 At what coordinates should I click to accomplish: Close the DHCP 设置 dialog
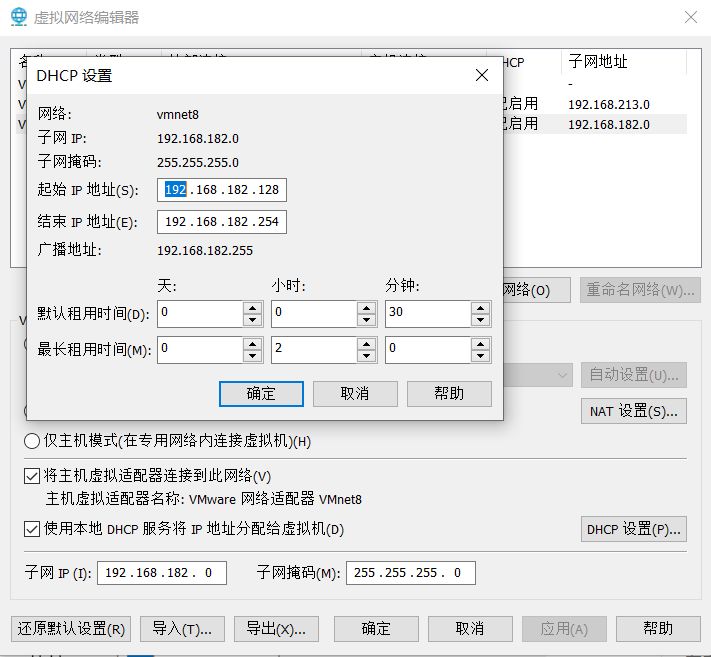(482, 75)
